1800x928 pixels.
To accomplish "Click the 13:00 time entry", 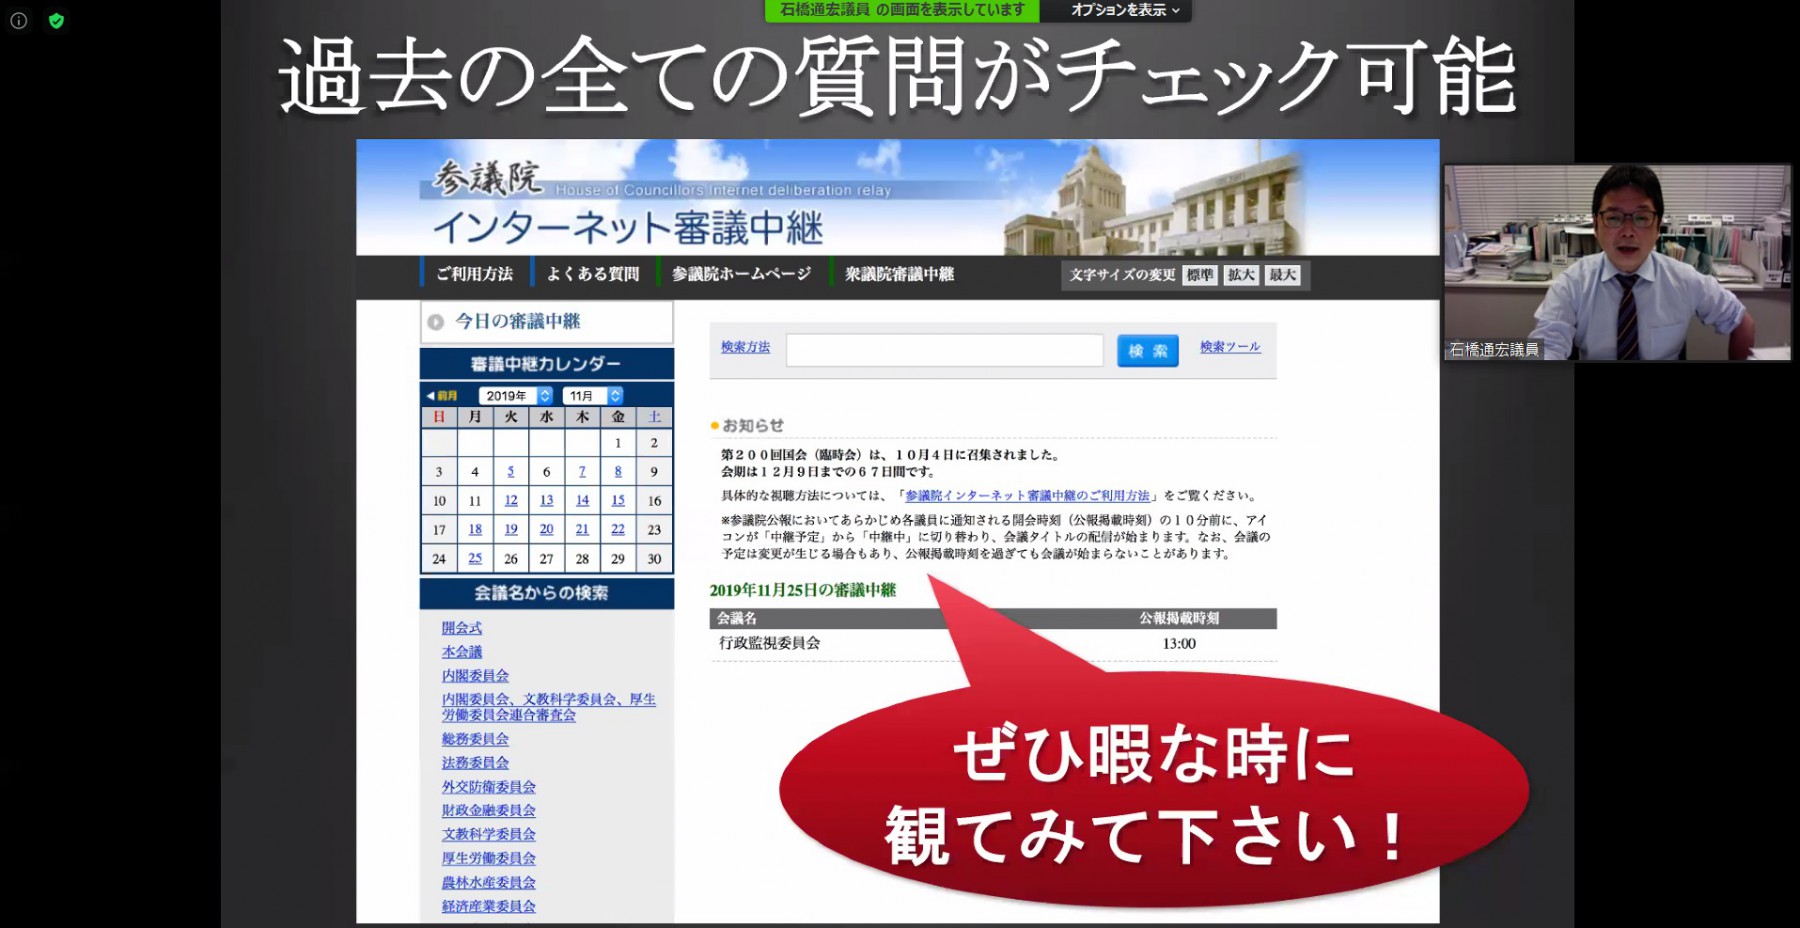I will click(x=1179, y=644).
